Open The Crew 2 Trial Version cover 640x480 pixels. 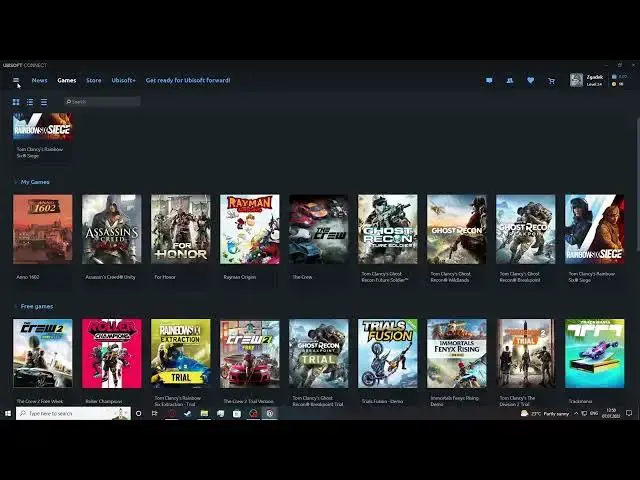click(x=250, y=353)
